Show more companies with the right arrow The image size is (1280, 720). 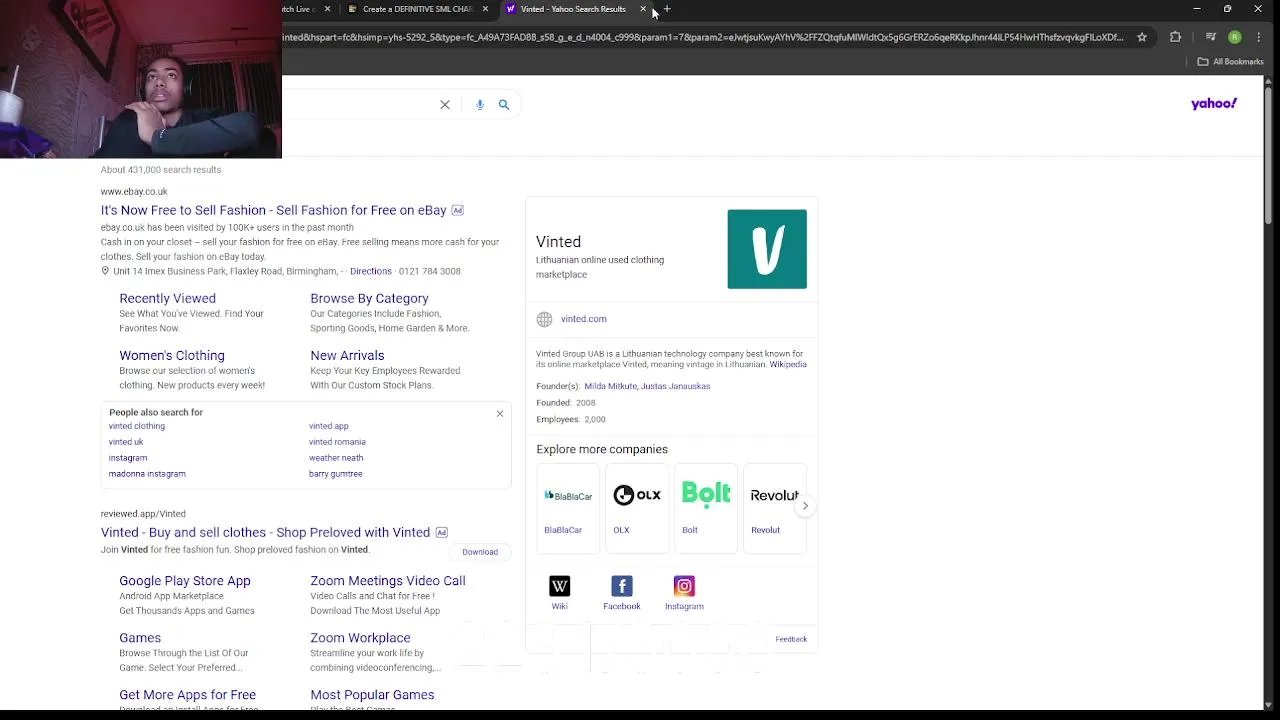tap(805, 506)
